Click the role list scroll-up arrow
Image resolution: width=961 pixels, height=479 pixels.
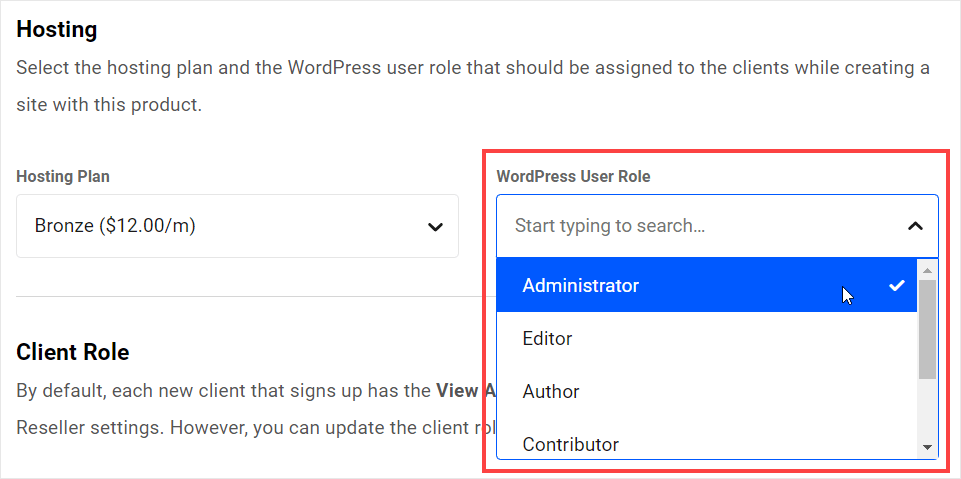pos(927,270)
